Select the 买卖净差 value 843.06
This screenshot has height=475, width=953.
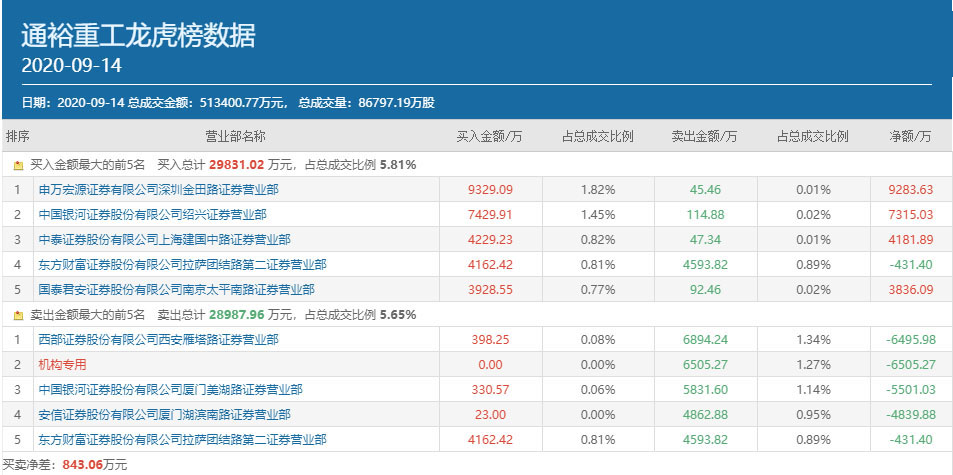[x=82, y=465]
